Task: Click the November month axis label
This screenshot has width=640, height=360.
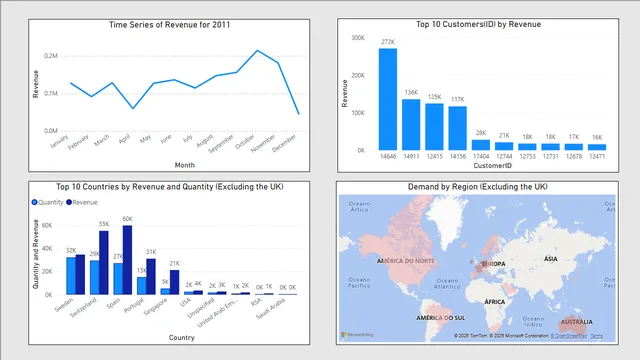Action: tap(263, 144)
